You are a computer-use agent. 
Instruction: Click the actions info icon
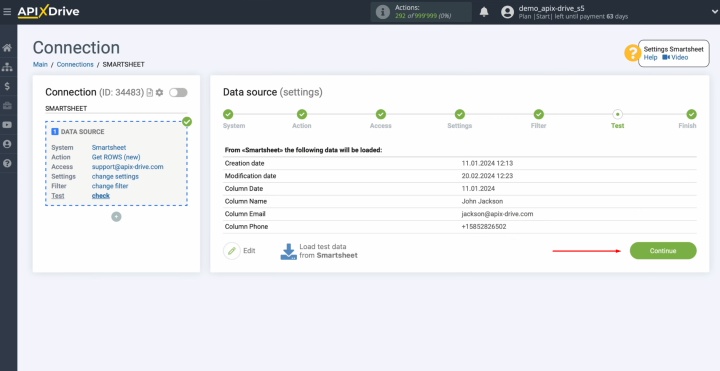382,12
